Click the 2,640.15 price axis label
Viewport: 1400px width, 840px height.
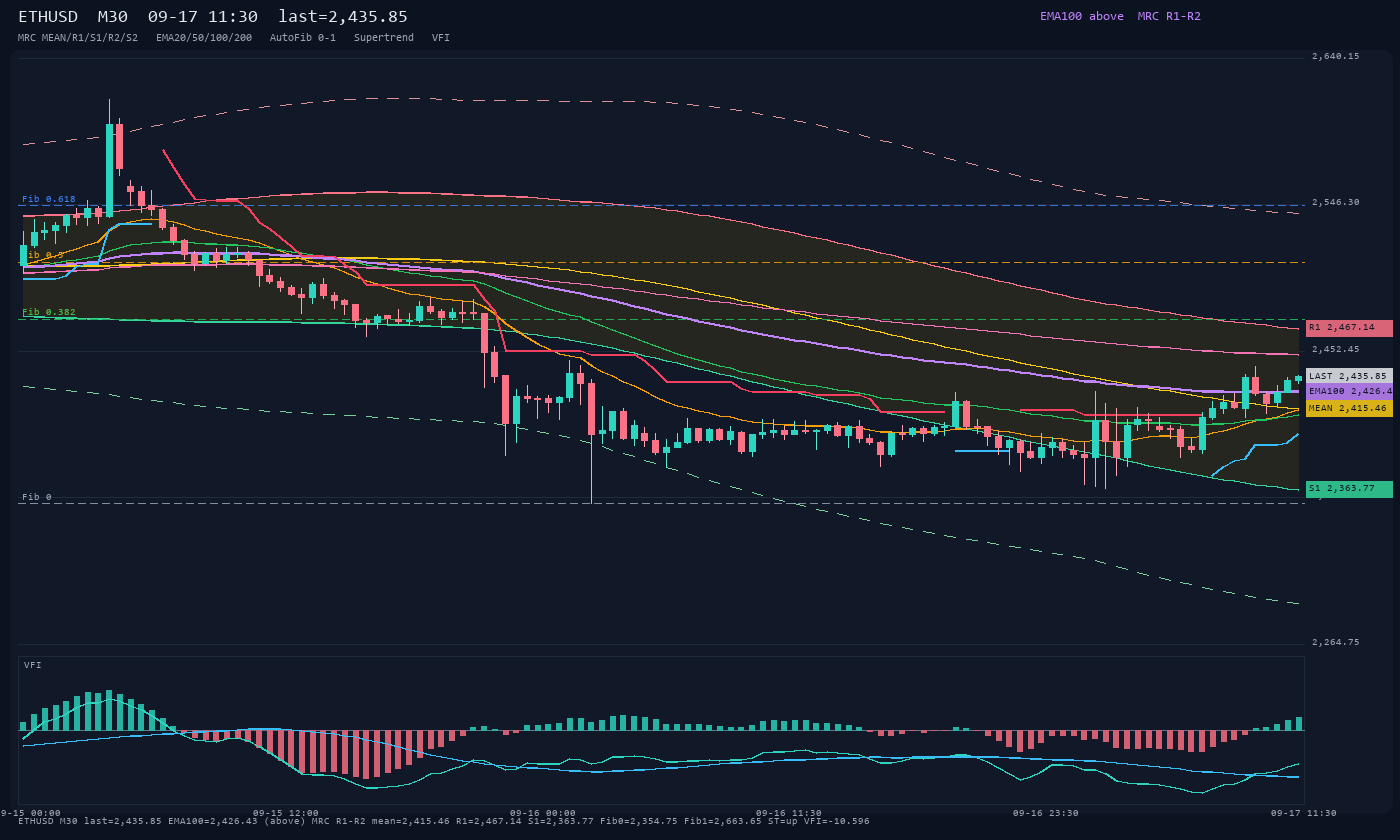tap(1336, 57)
